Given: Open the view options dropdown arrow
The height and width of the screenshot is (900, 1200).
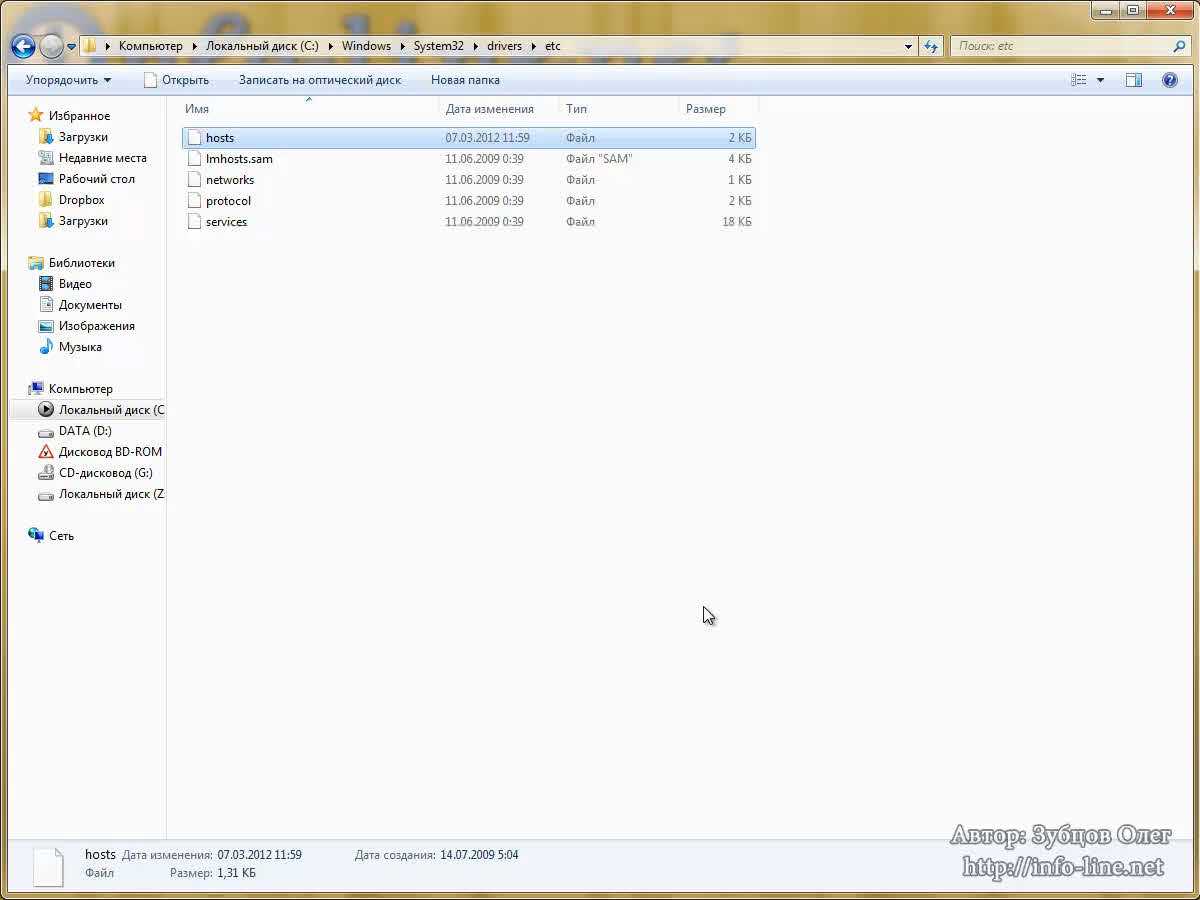Looking at the screenshot, I should point(1100,80).
